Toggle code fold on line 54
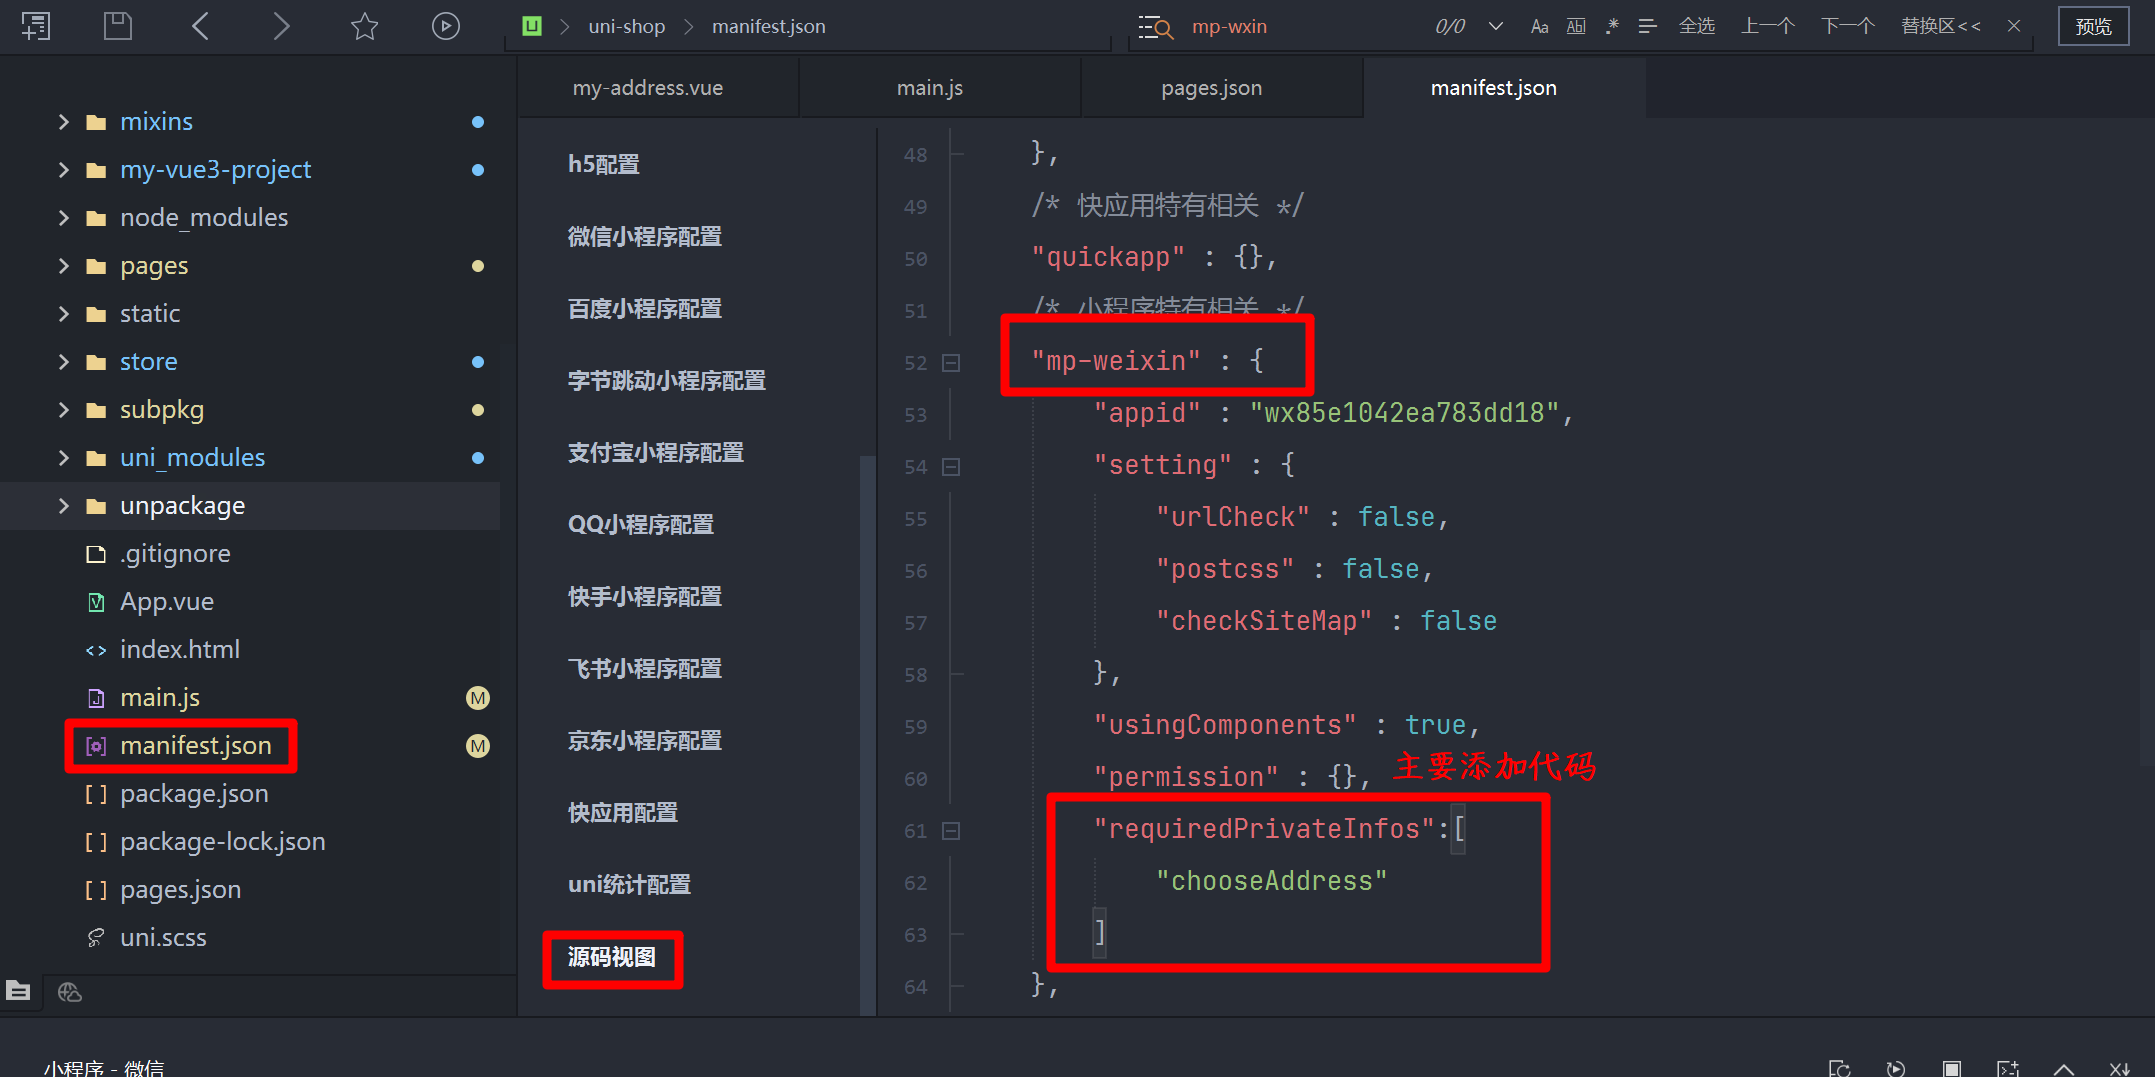Screen dimensions: 2155x1077 tap(951, 467)
